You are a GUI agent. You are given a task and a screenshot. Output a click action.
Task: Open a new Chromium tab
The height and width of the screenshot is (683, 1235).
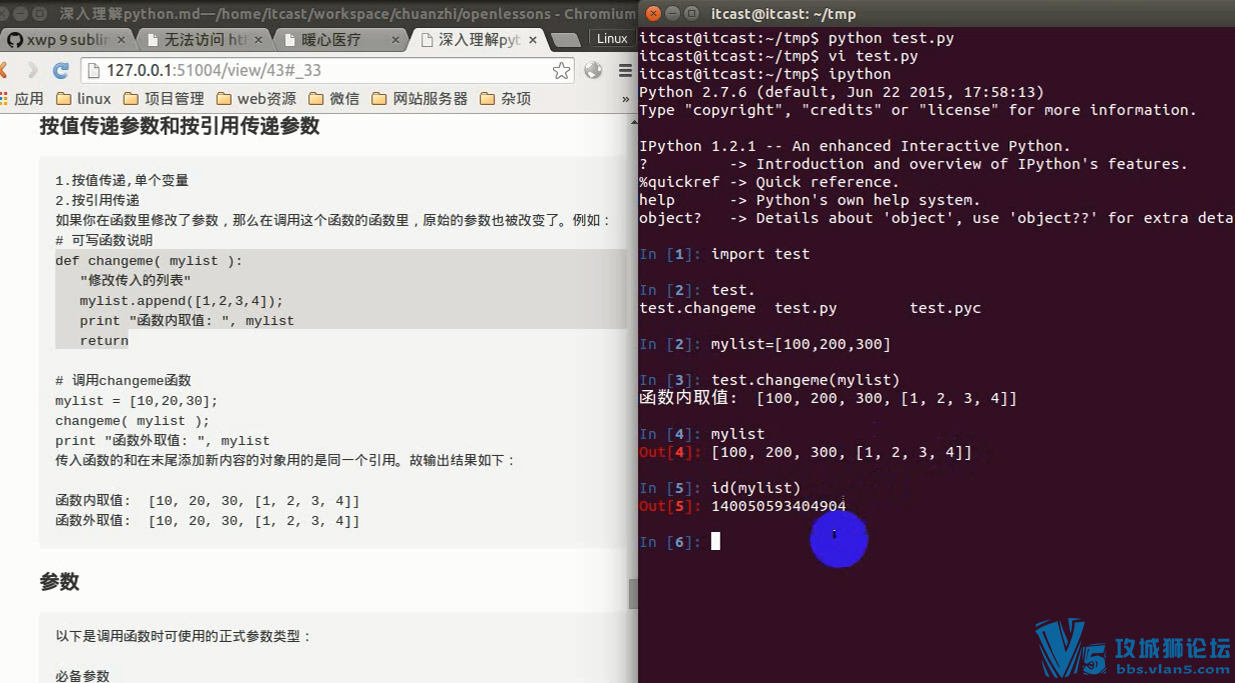pyautogui.click(x=565, y=41)
